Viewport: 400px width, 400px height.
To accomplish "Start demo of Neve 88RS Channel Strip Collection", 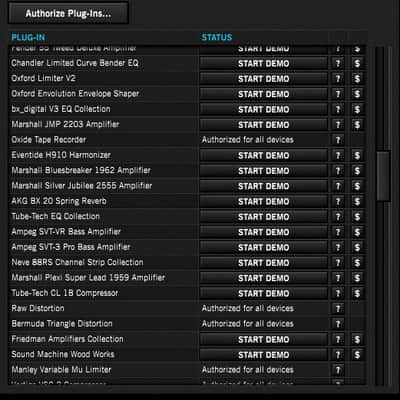I will 264,263.
